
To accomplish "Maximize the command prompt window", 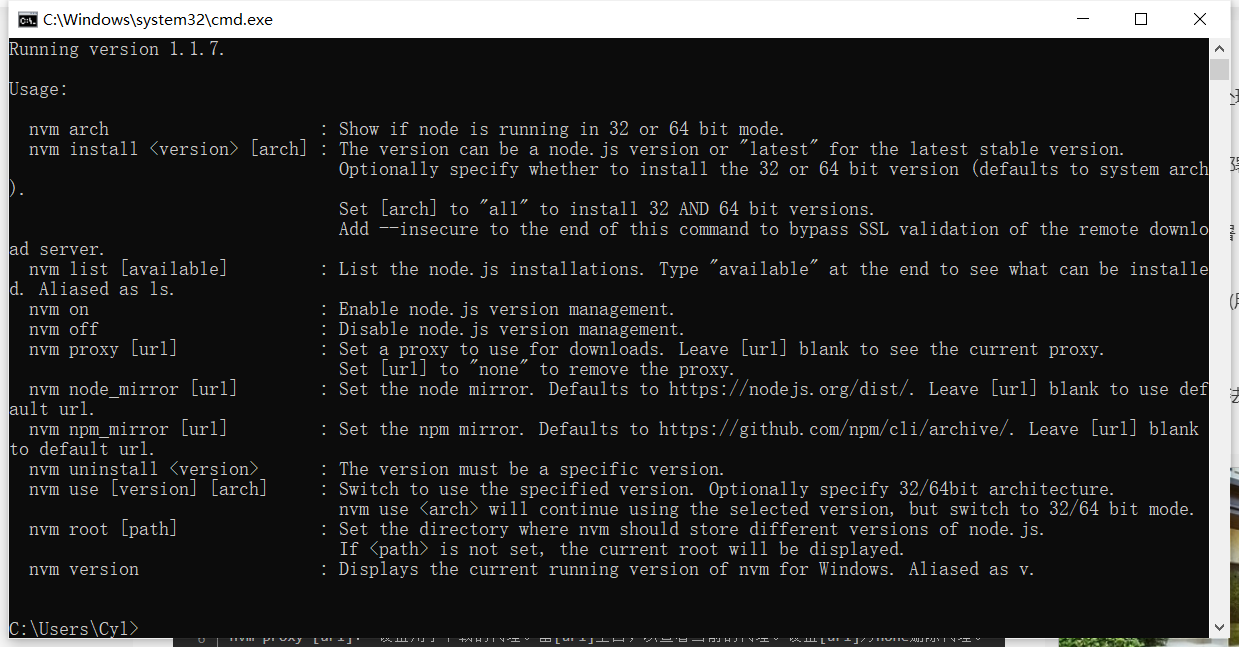I will point(1141,19).
